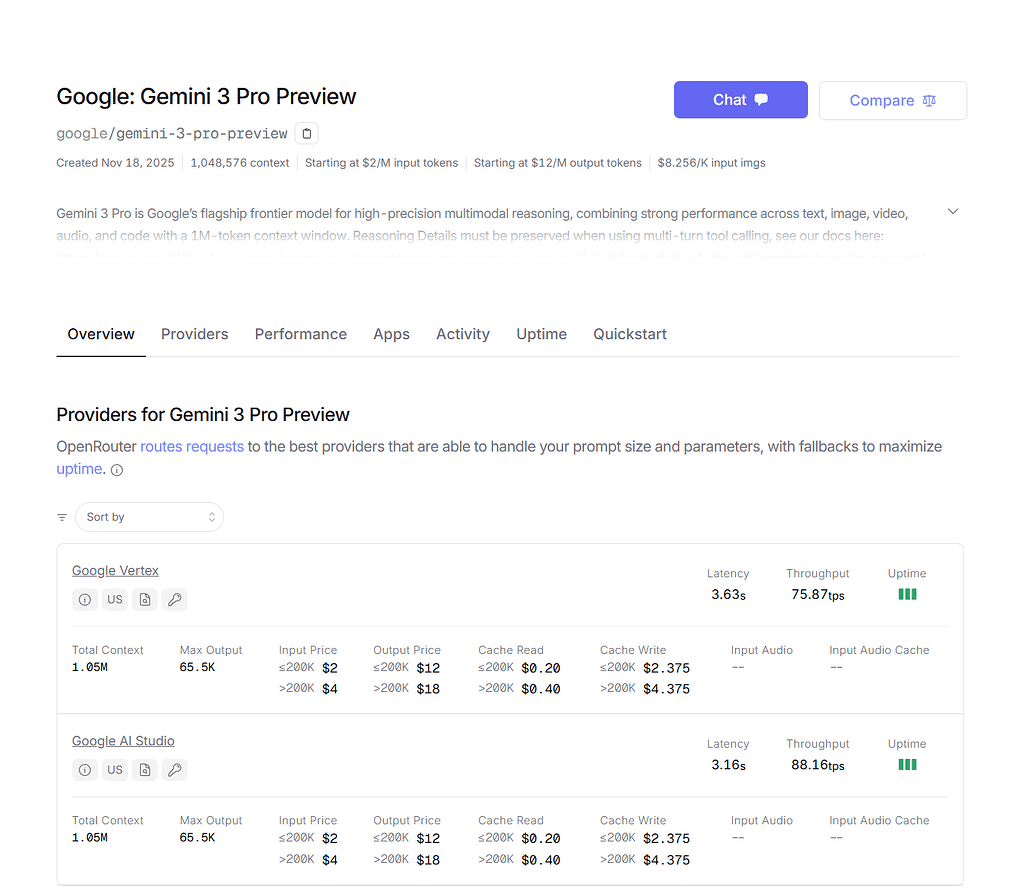Click the info icon next to uptime
The height and width of the screenshot is (892, 1023).
tap(117, 470)
